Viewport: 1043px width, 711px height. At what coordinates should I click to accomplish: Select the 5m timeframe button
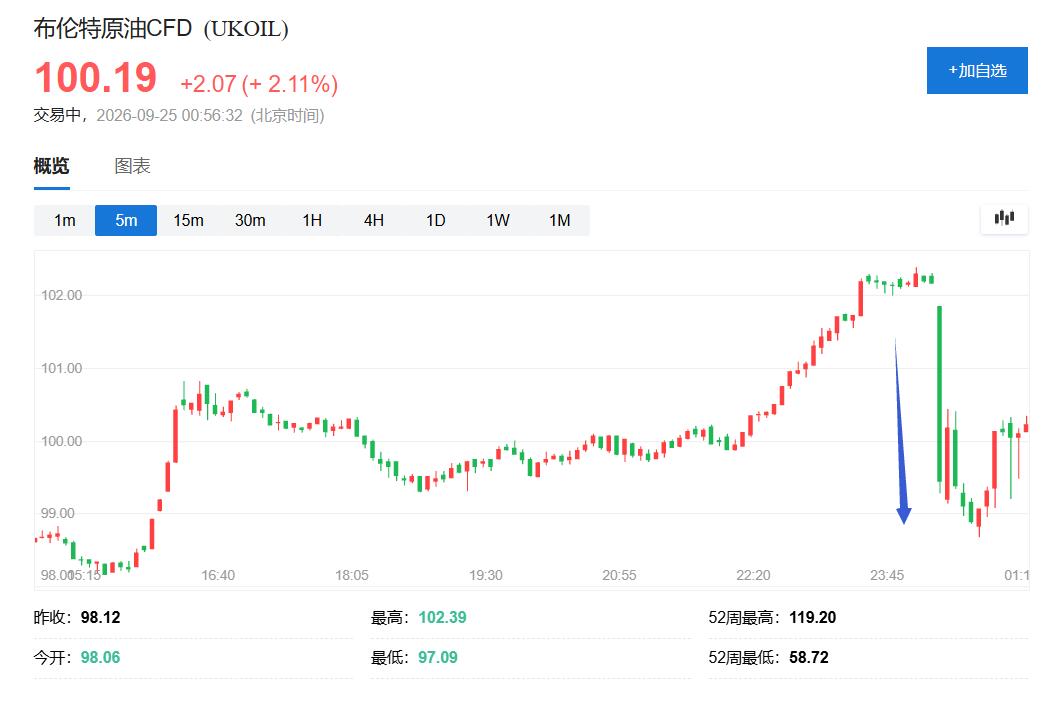pos(126,220)
